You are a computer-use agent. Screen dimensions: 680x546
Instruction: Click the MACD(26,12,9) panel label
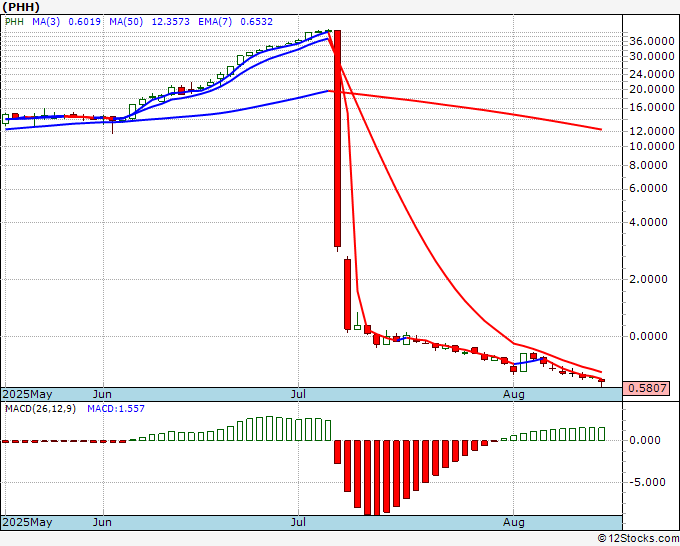pos(40,409)
